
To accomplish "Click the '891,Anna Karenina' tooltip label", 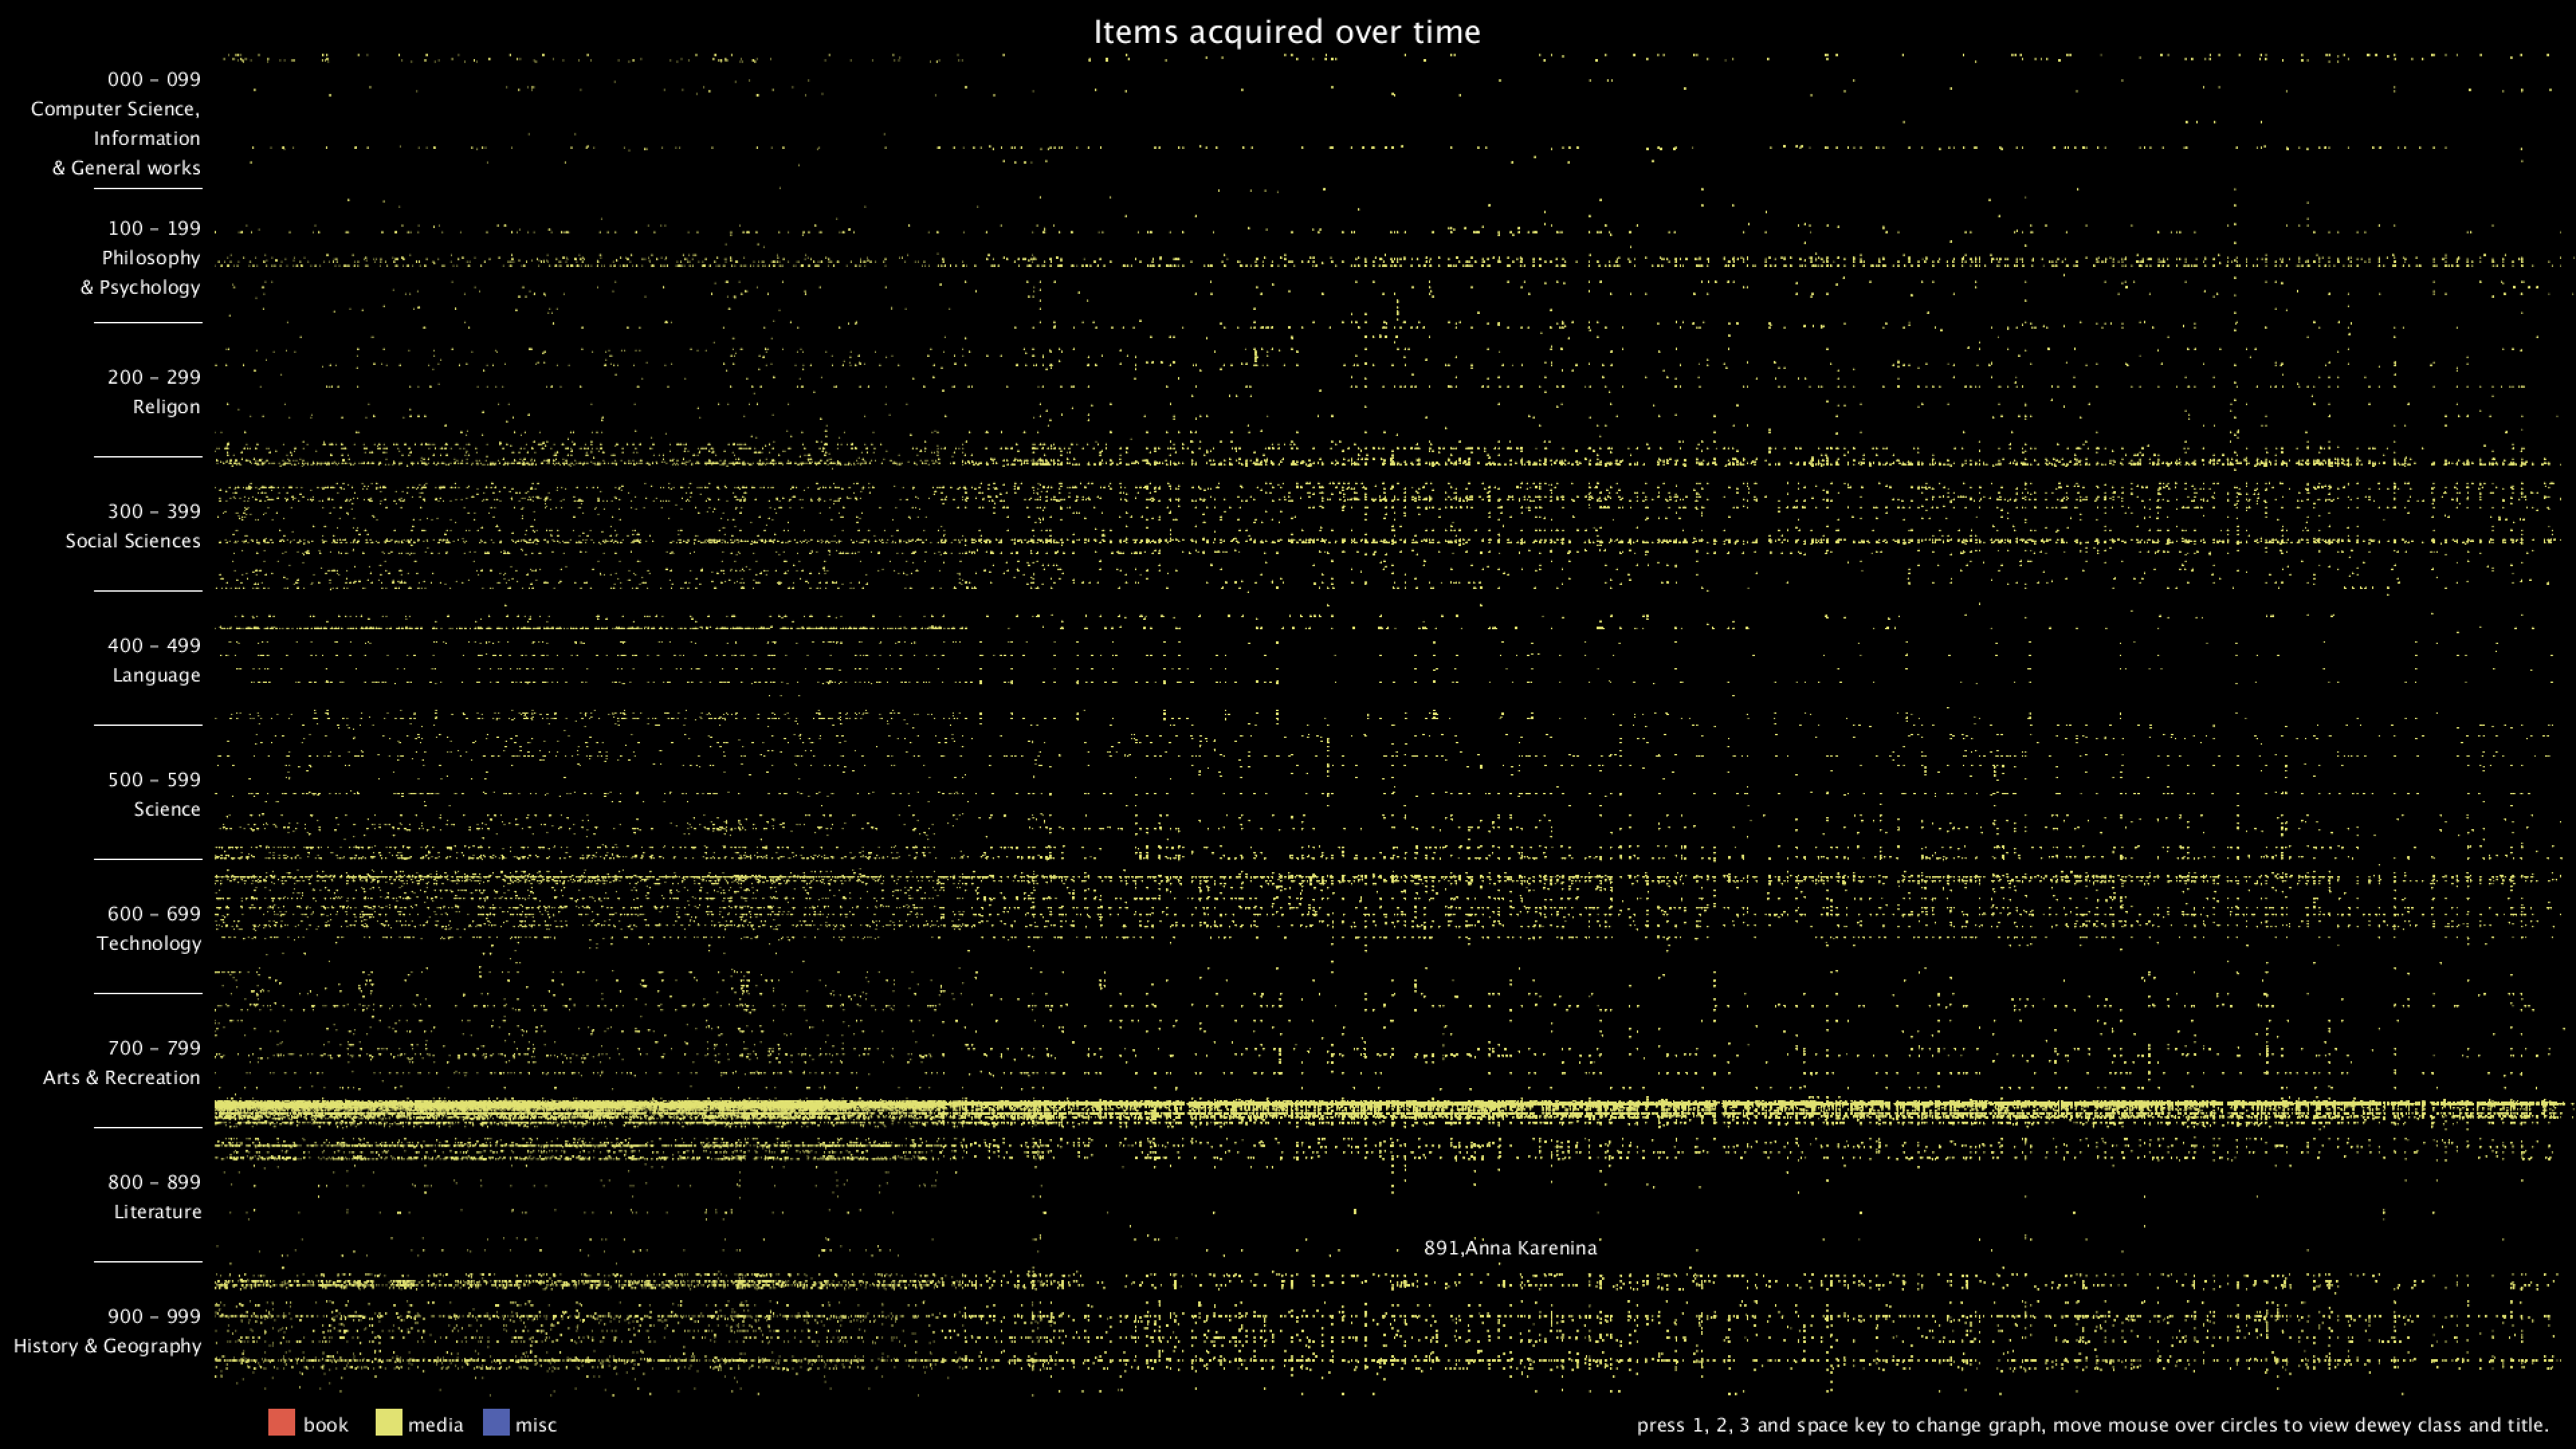I will point(1510,1248).
